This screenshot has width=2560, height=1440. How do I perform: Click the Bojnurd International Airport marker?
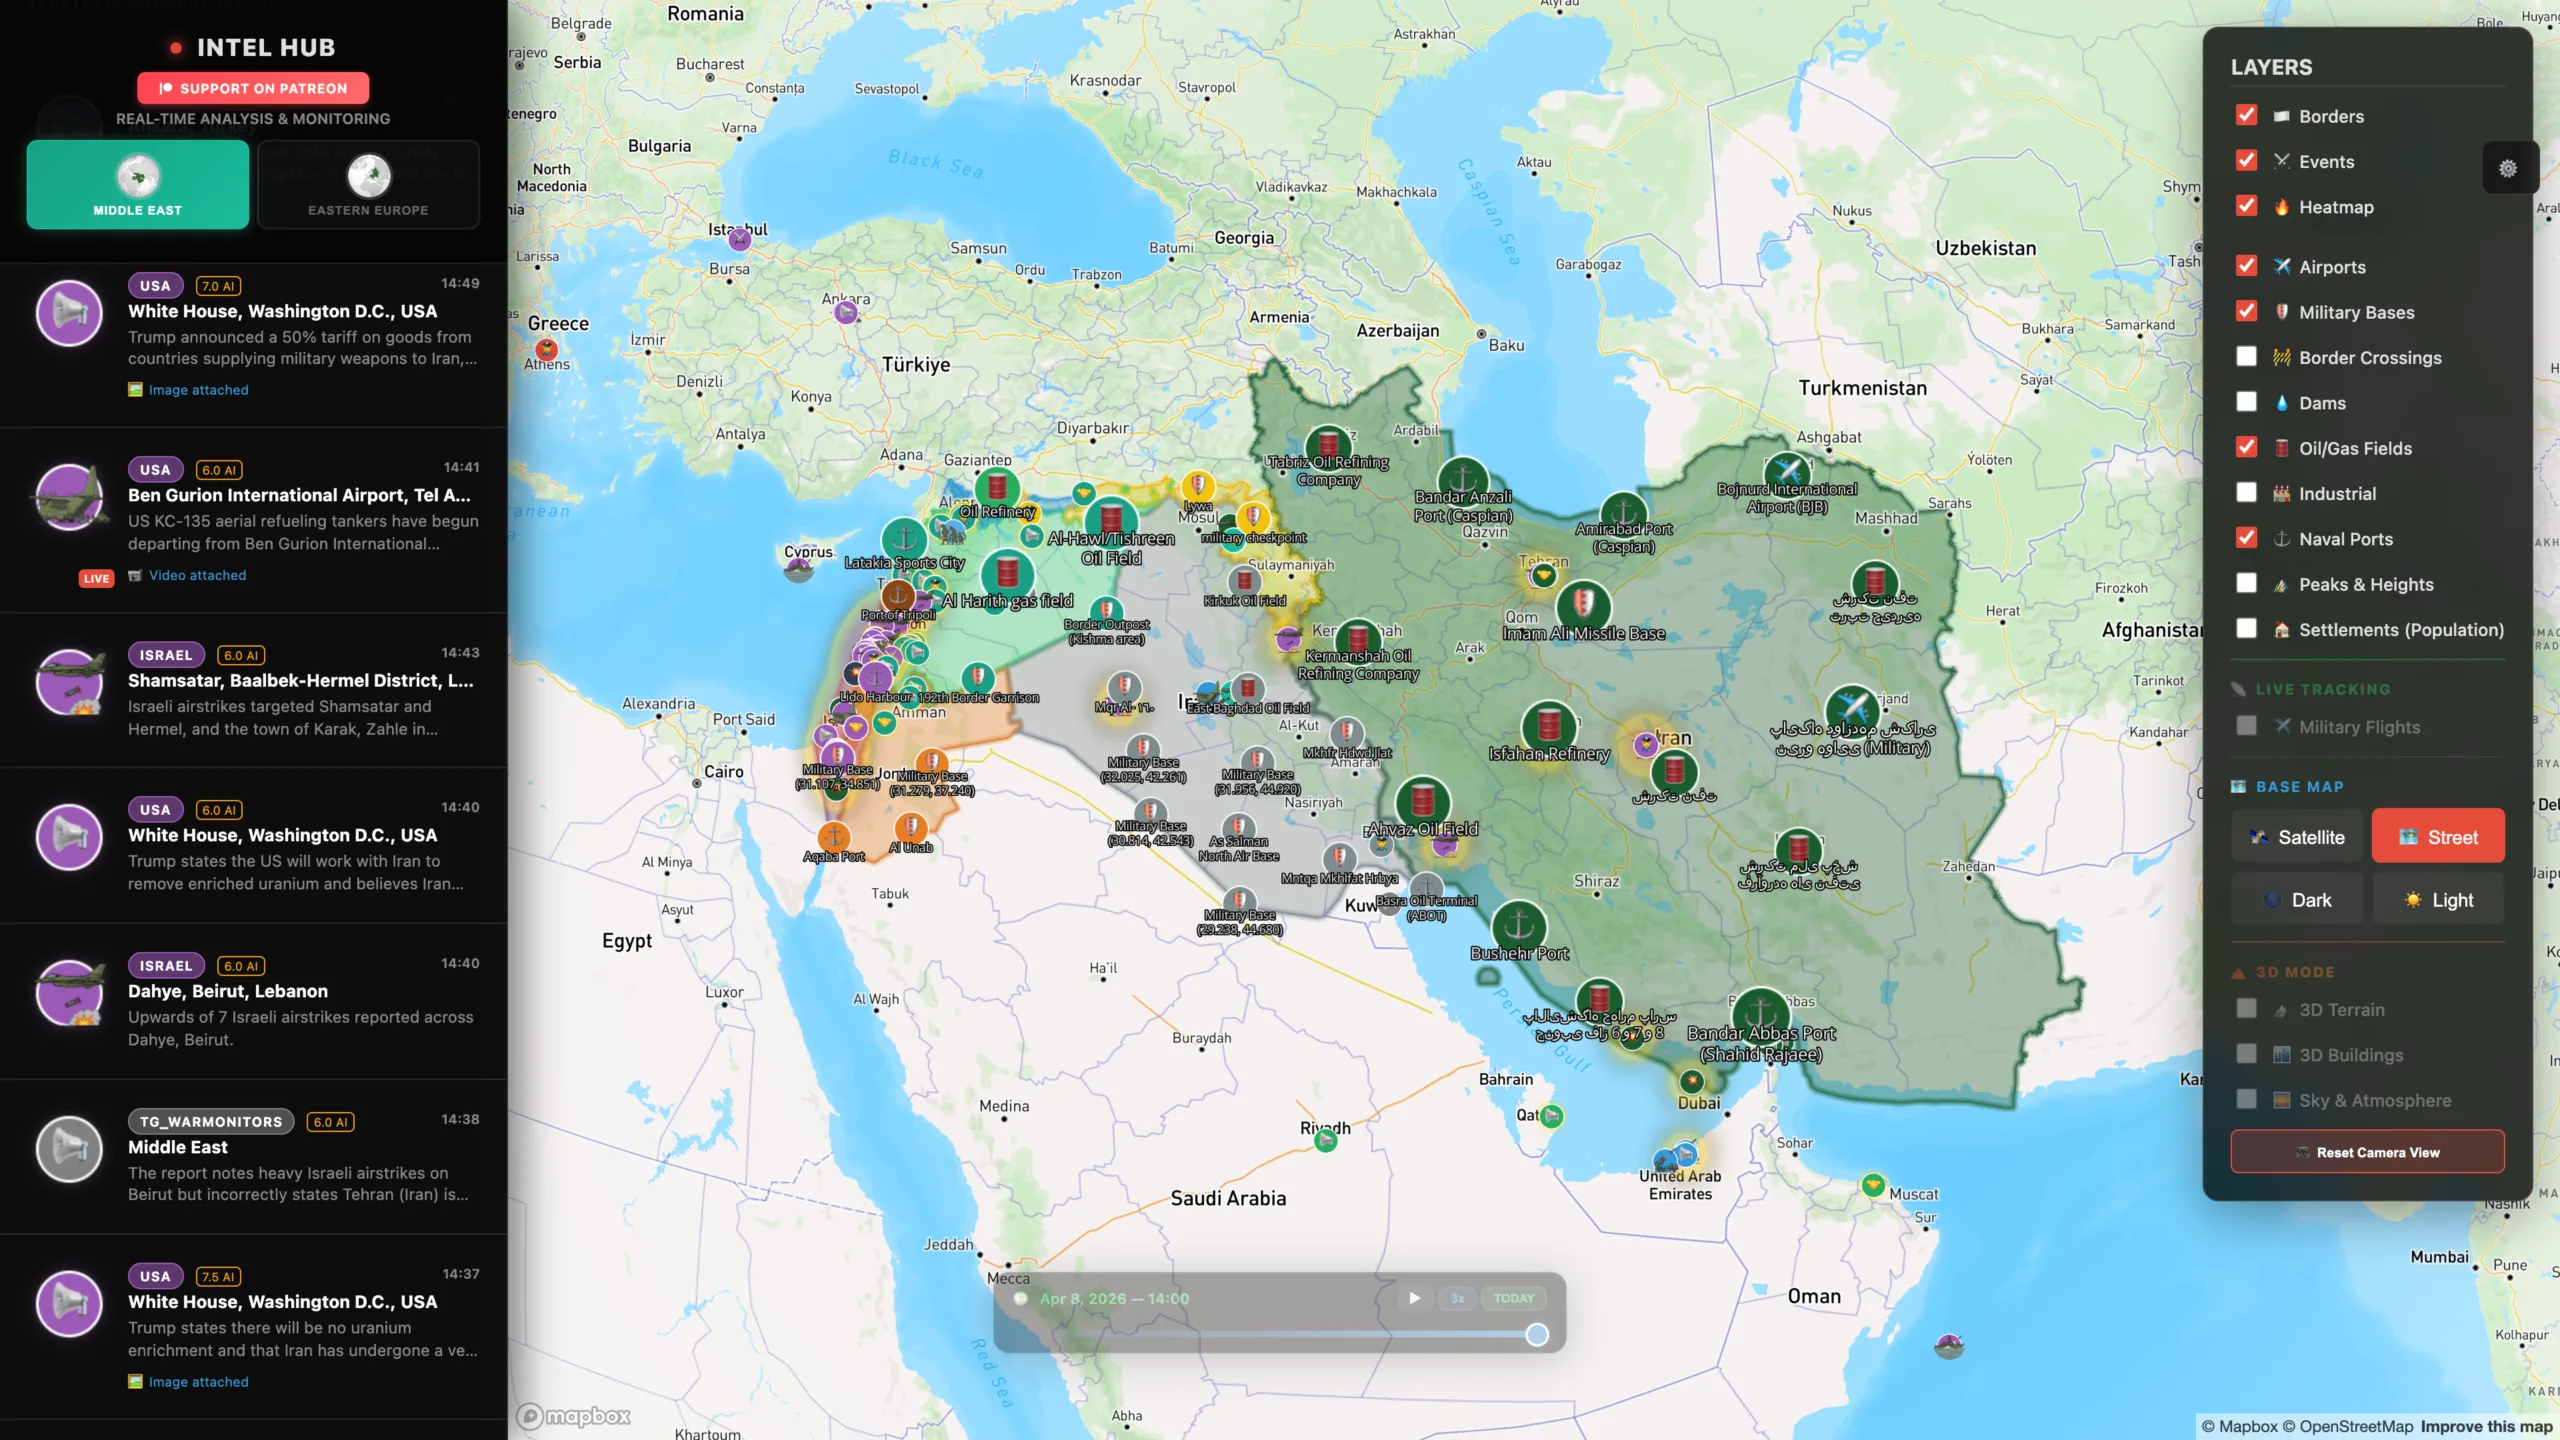(x=1789, y=477)
